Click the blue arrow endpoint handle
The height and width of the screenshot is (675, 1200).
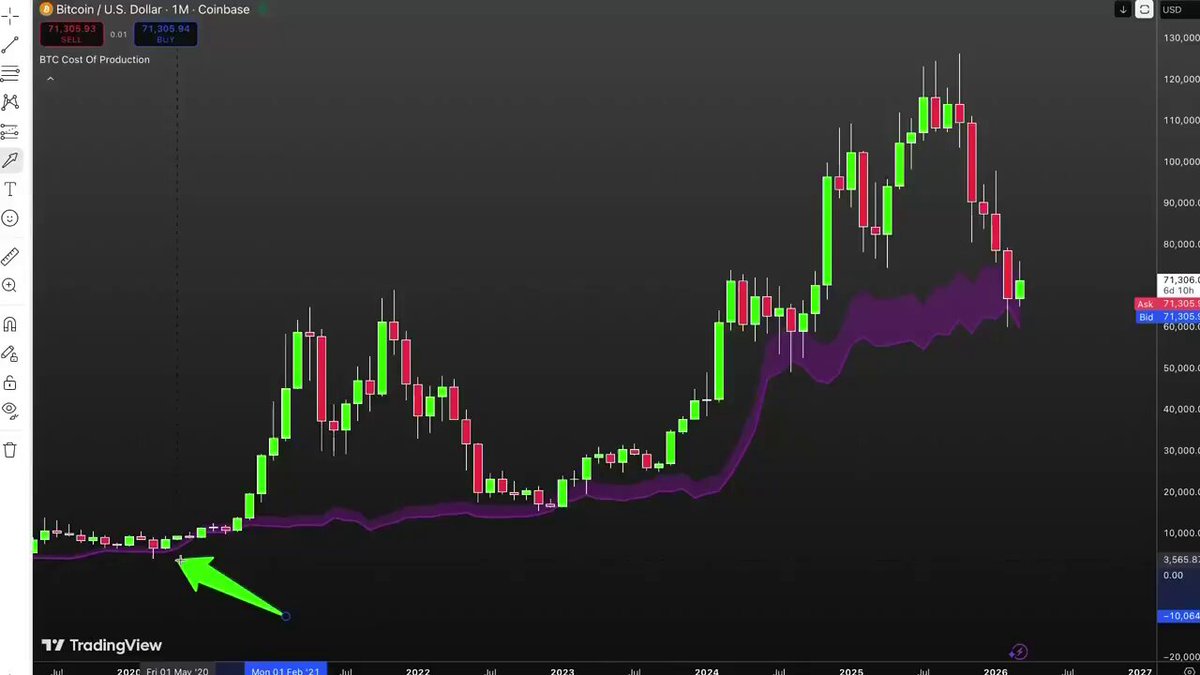coord(286,616)
